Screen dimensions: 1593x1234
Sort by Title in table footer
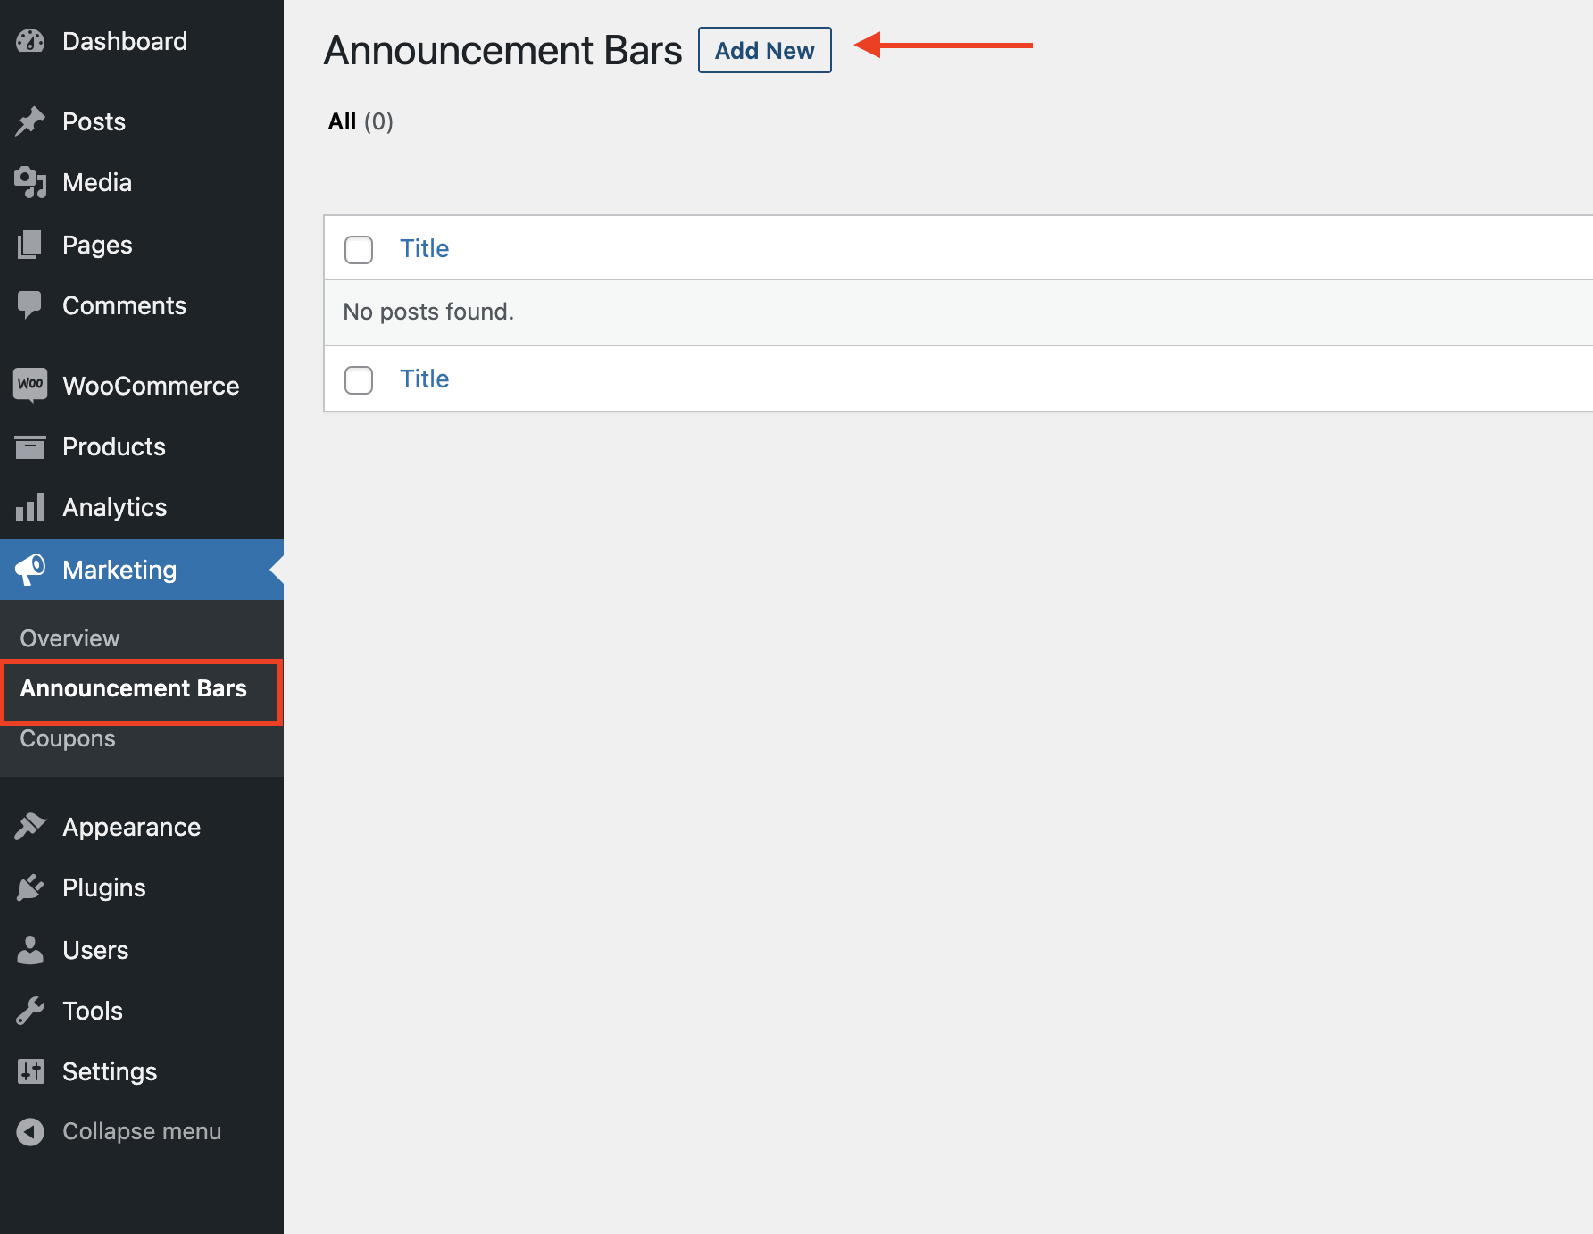click(425, 379)
